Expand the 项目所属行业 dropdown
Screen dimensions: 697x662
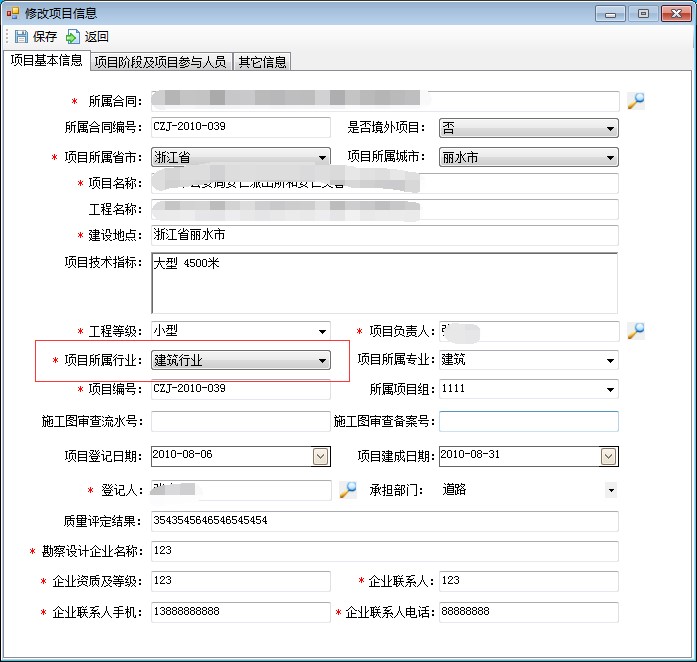point(322,361)
